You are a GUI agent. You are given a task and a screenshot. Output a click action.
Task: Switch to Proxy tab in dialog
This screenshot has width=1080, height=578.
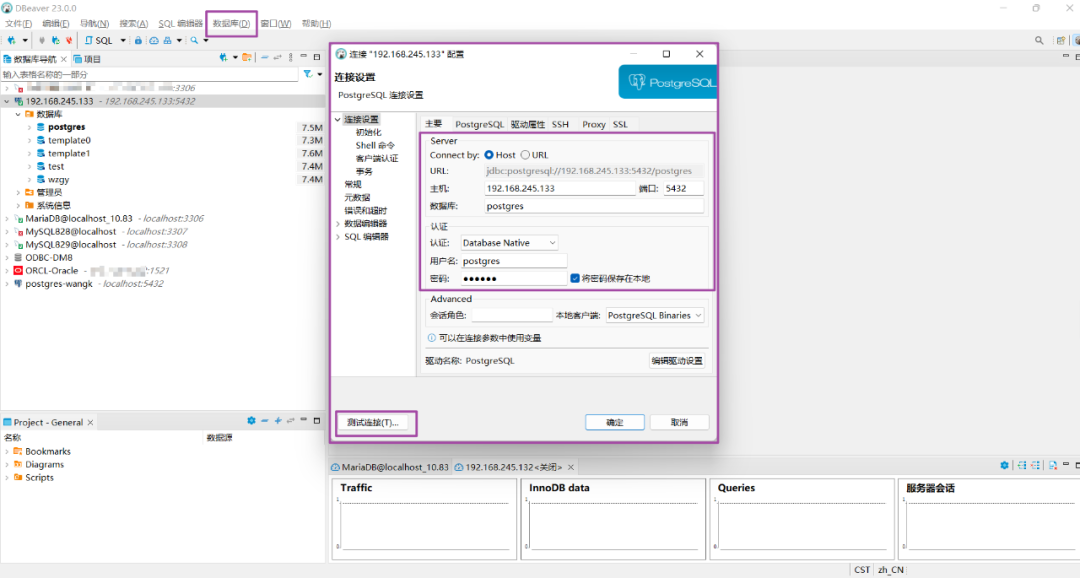[x=593, y=124]
